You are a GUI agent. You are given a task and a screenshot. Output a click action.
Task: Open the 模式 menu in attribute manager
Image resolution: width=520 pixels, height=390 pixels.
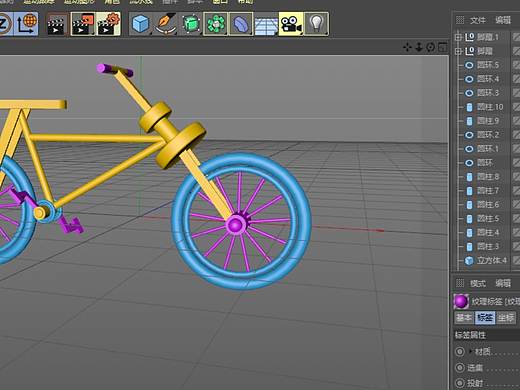click(478, 283)
